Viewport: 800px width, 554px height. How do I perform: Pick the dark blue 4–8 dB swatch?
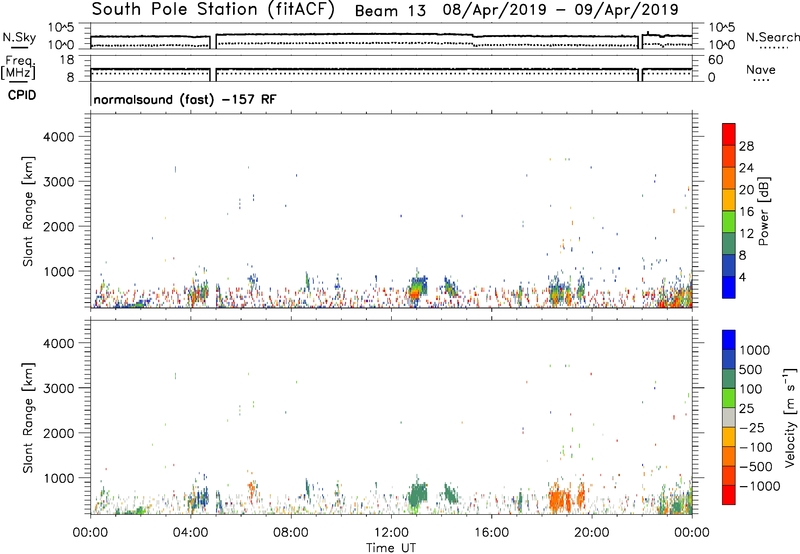(x=729, y=265)
